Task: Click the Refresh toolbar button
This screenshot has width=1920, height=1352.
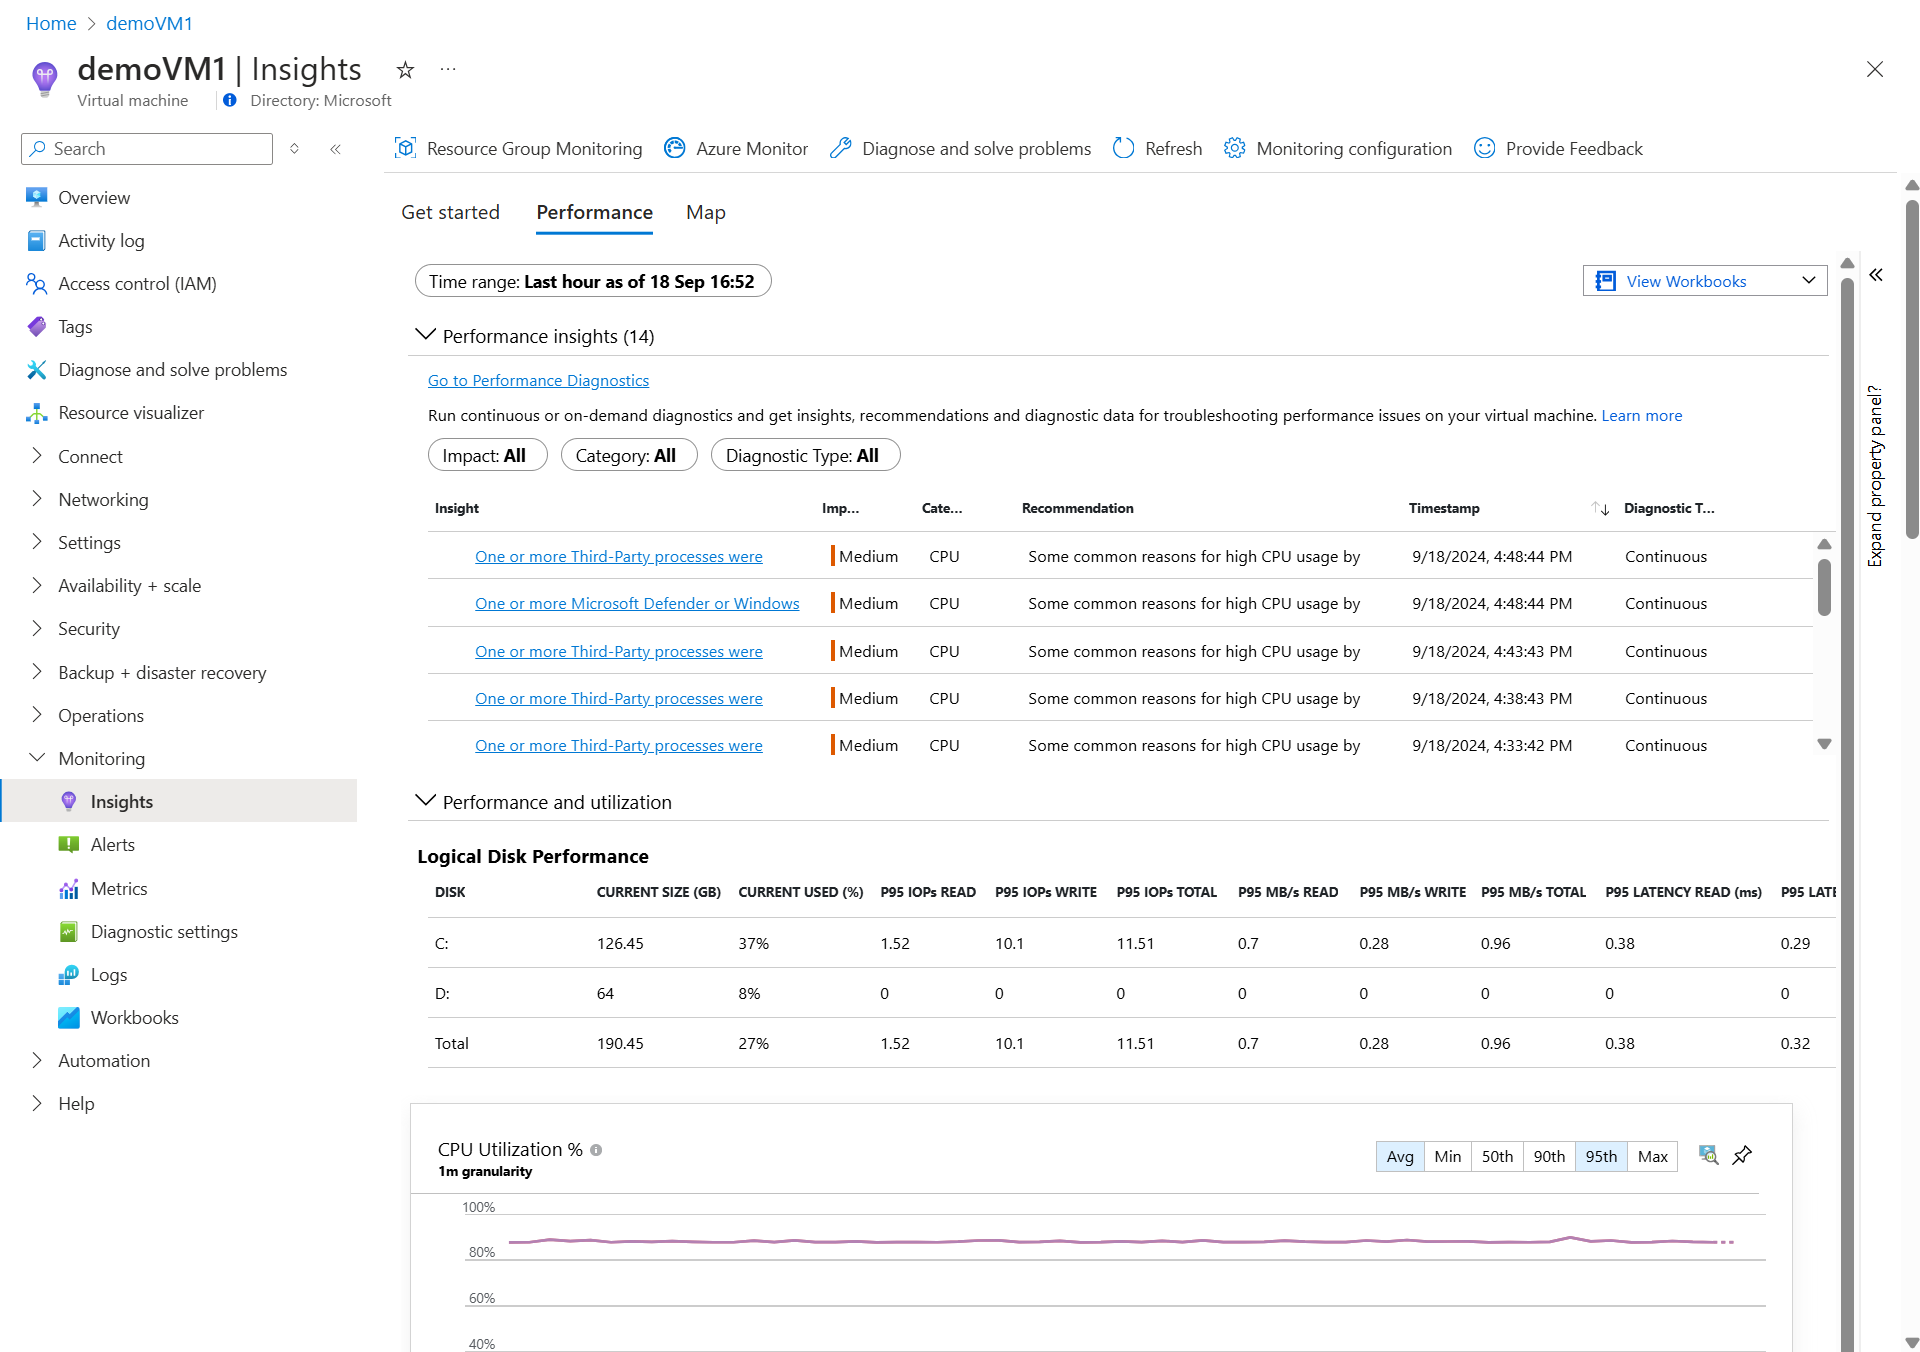Action: (x=1157, y=148)
